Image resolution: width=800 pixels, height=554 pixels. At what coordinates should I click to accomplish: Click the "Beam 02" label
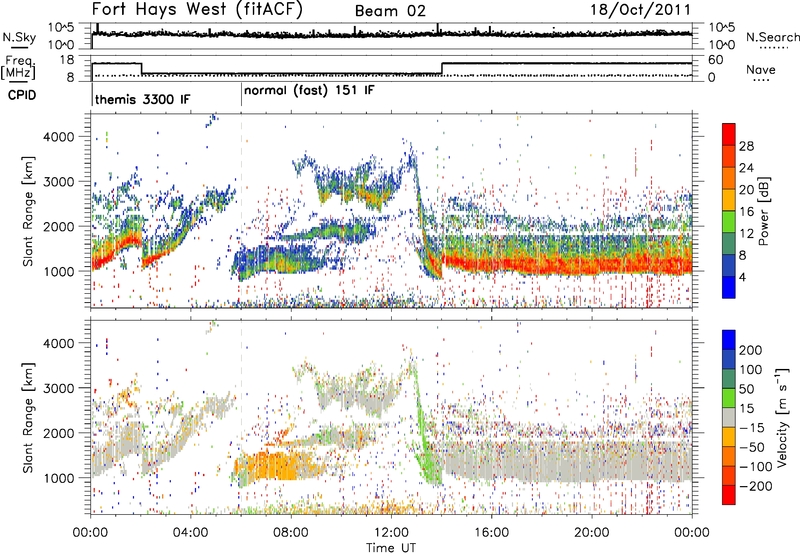click(390, 11)
